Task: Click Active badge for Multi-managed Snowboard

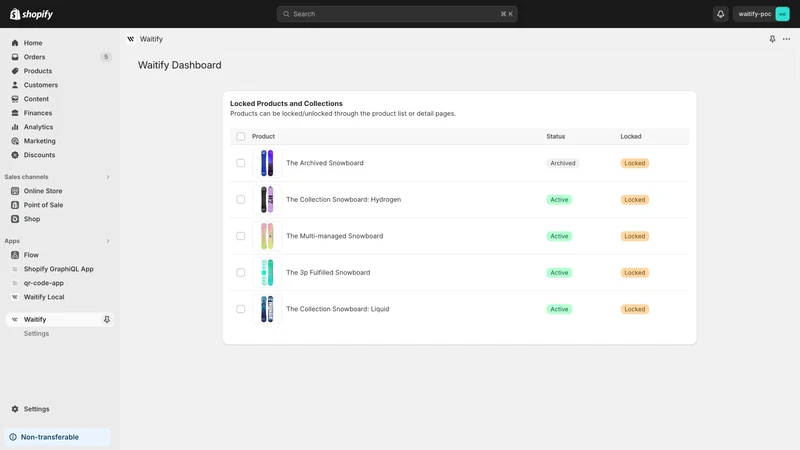Action: tap(559, 236)
